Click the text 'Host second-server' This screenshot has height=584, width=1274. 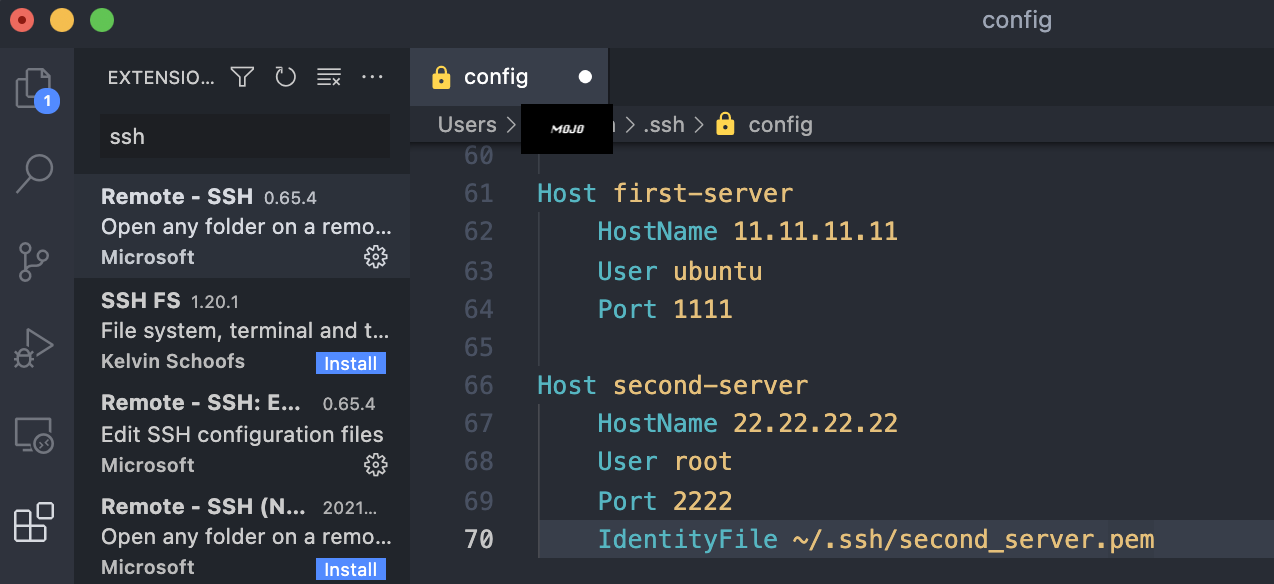pos(673,385)
